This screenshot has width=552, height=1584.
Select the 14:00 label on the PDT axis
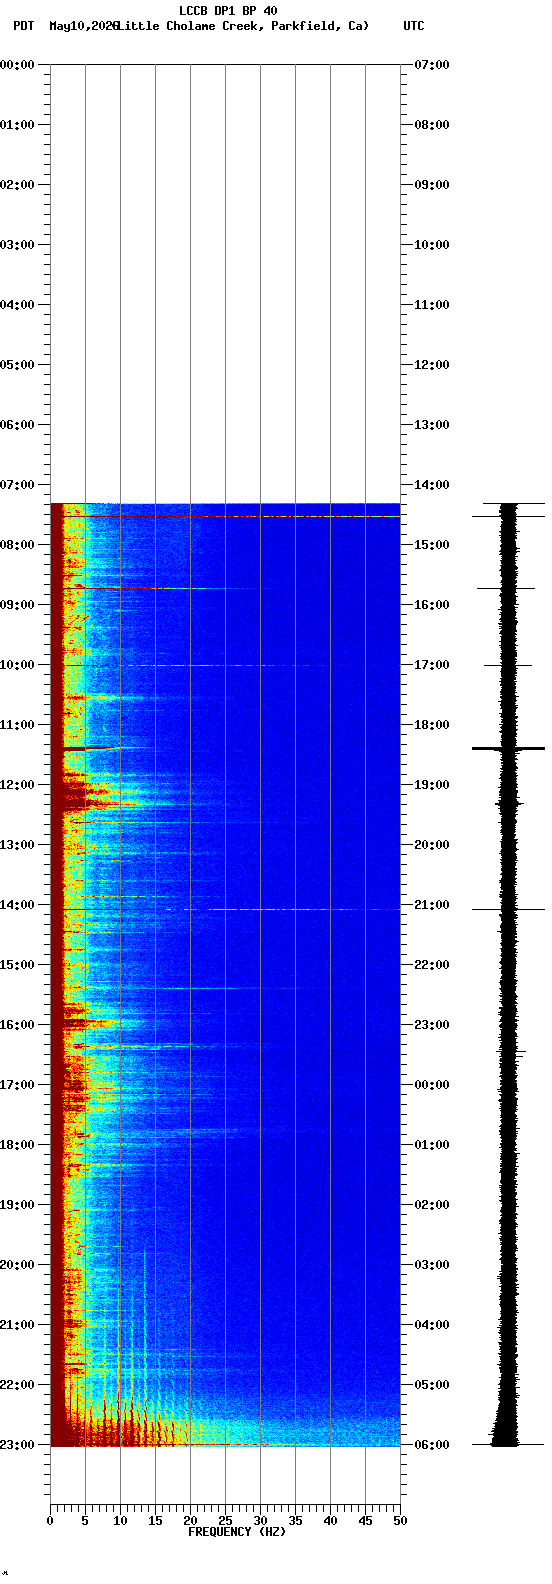coord(17,905)
